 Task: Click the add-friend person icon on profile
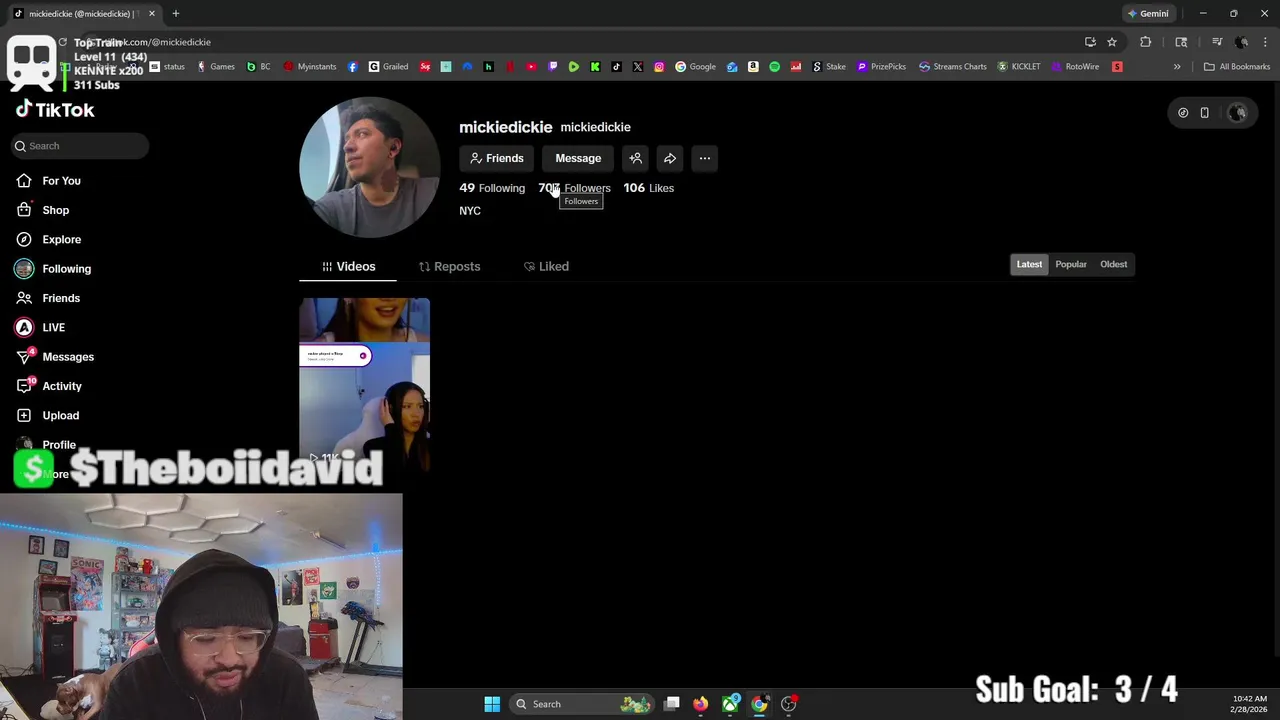[x=635, y=158]
